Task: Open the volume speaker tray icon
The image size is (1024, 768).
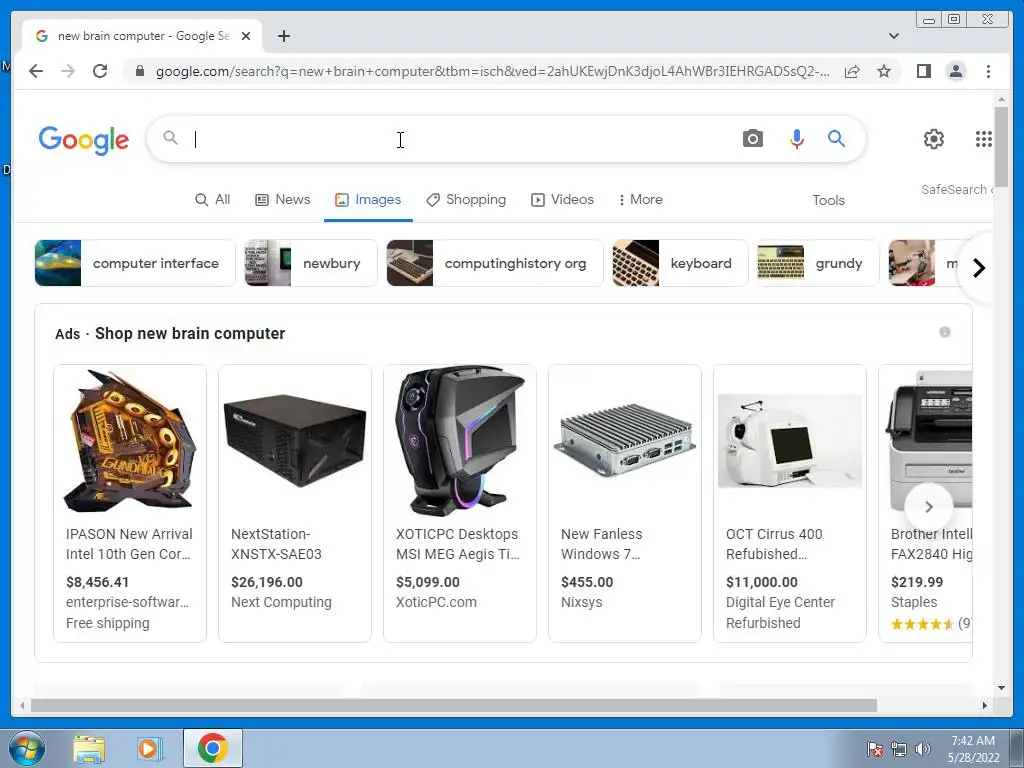Action: (923, 749)
